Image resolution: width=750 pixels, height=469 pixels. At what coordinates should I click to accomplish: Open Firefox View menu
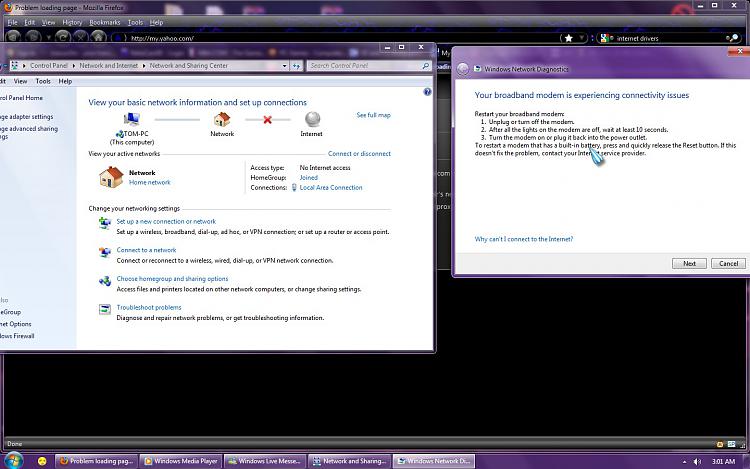pos(48,22)
